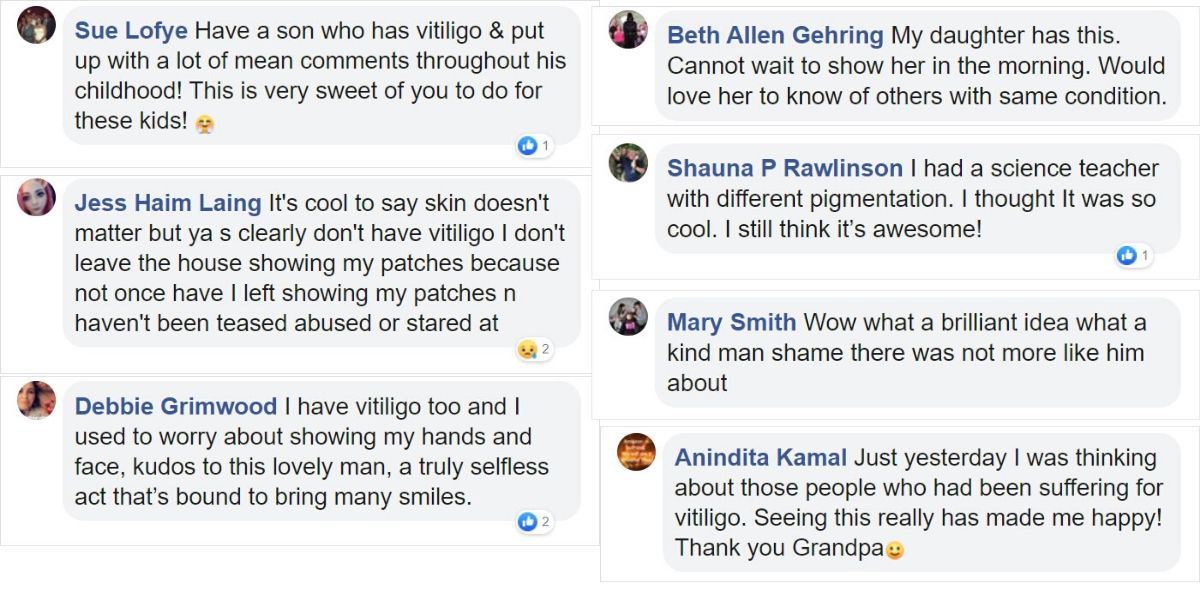This screenshot has height=600, width=1200.
Task: Open Shauna P Rawlinson's name link
Action: click(785, 169)
